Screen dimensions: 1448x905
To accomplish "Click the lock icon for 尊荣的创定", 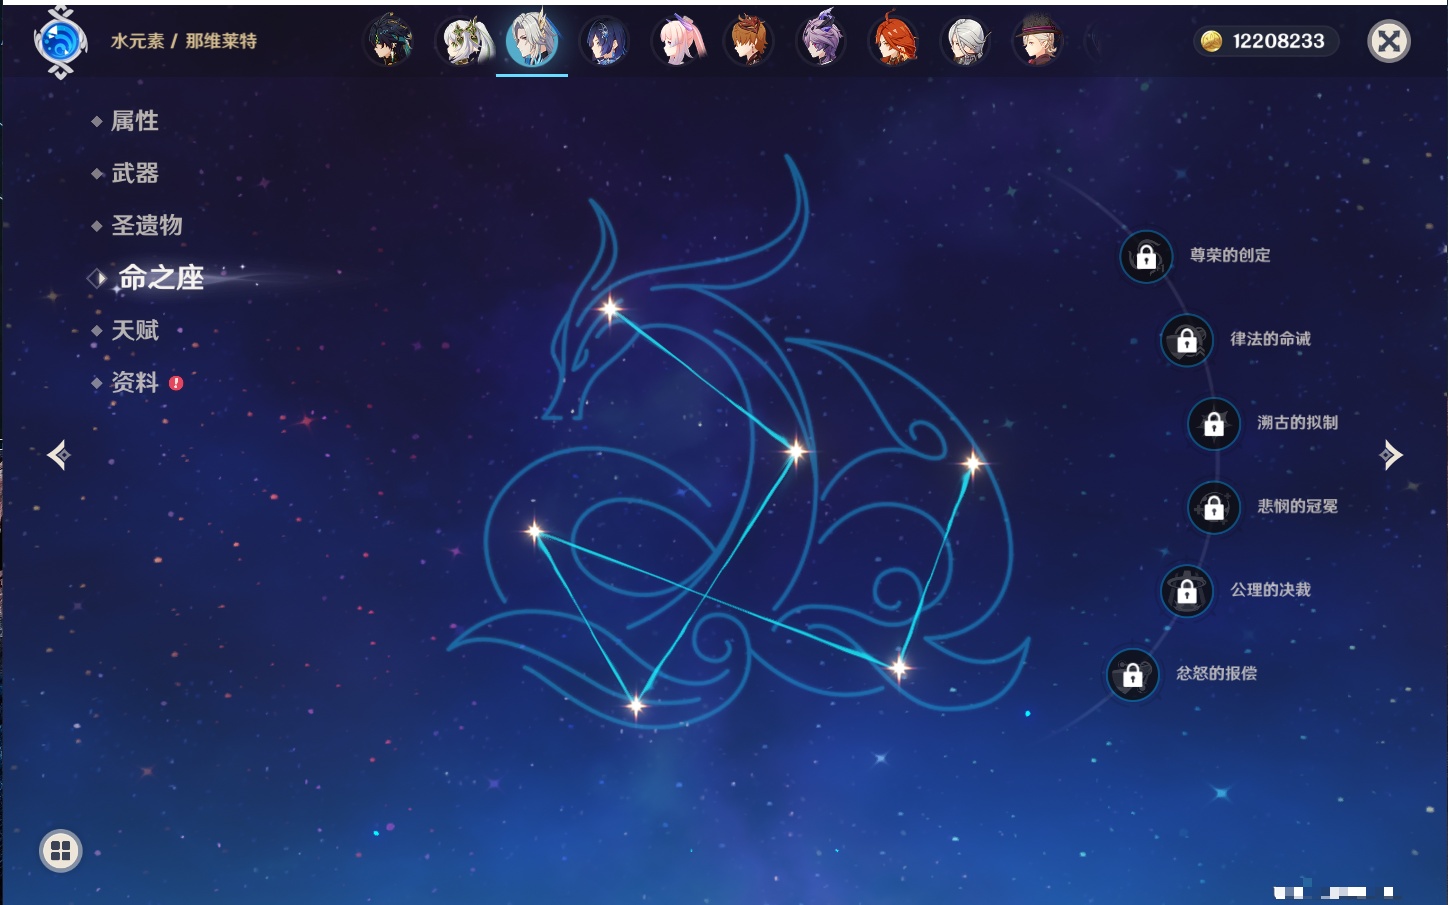I will point(1146,257).
